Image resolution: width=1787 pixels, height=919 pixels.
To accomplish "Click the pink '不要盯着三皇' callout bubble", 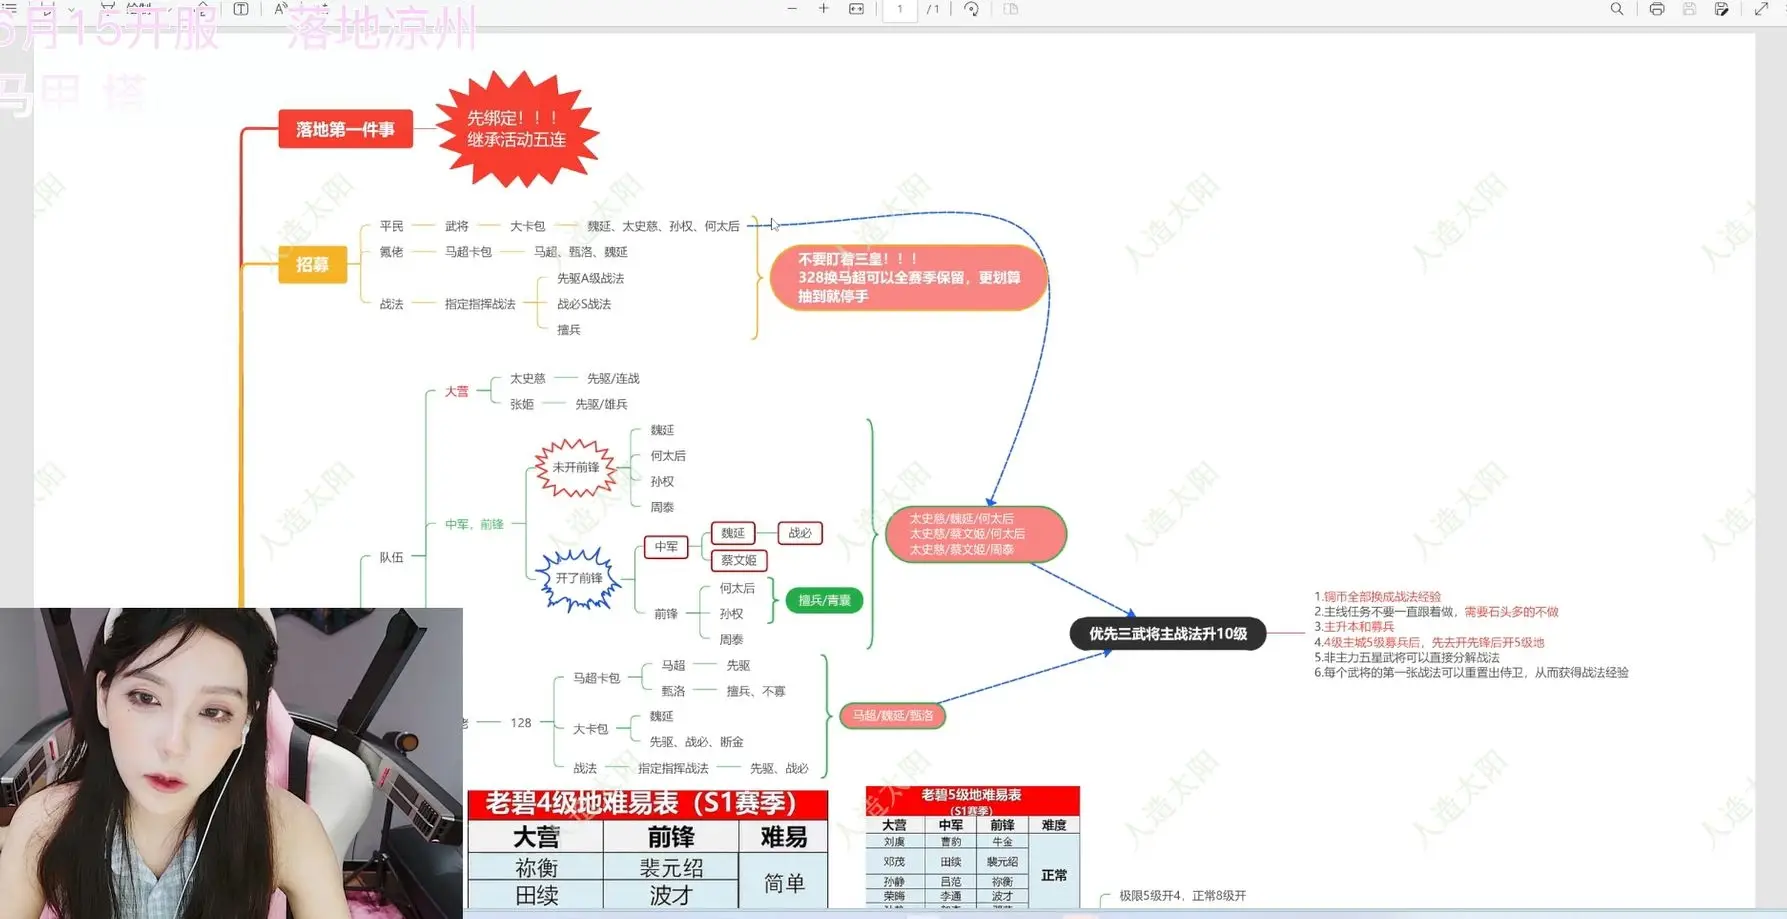I will 907,277.
